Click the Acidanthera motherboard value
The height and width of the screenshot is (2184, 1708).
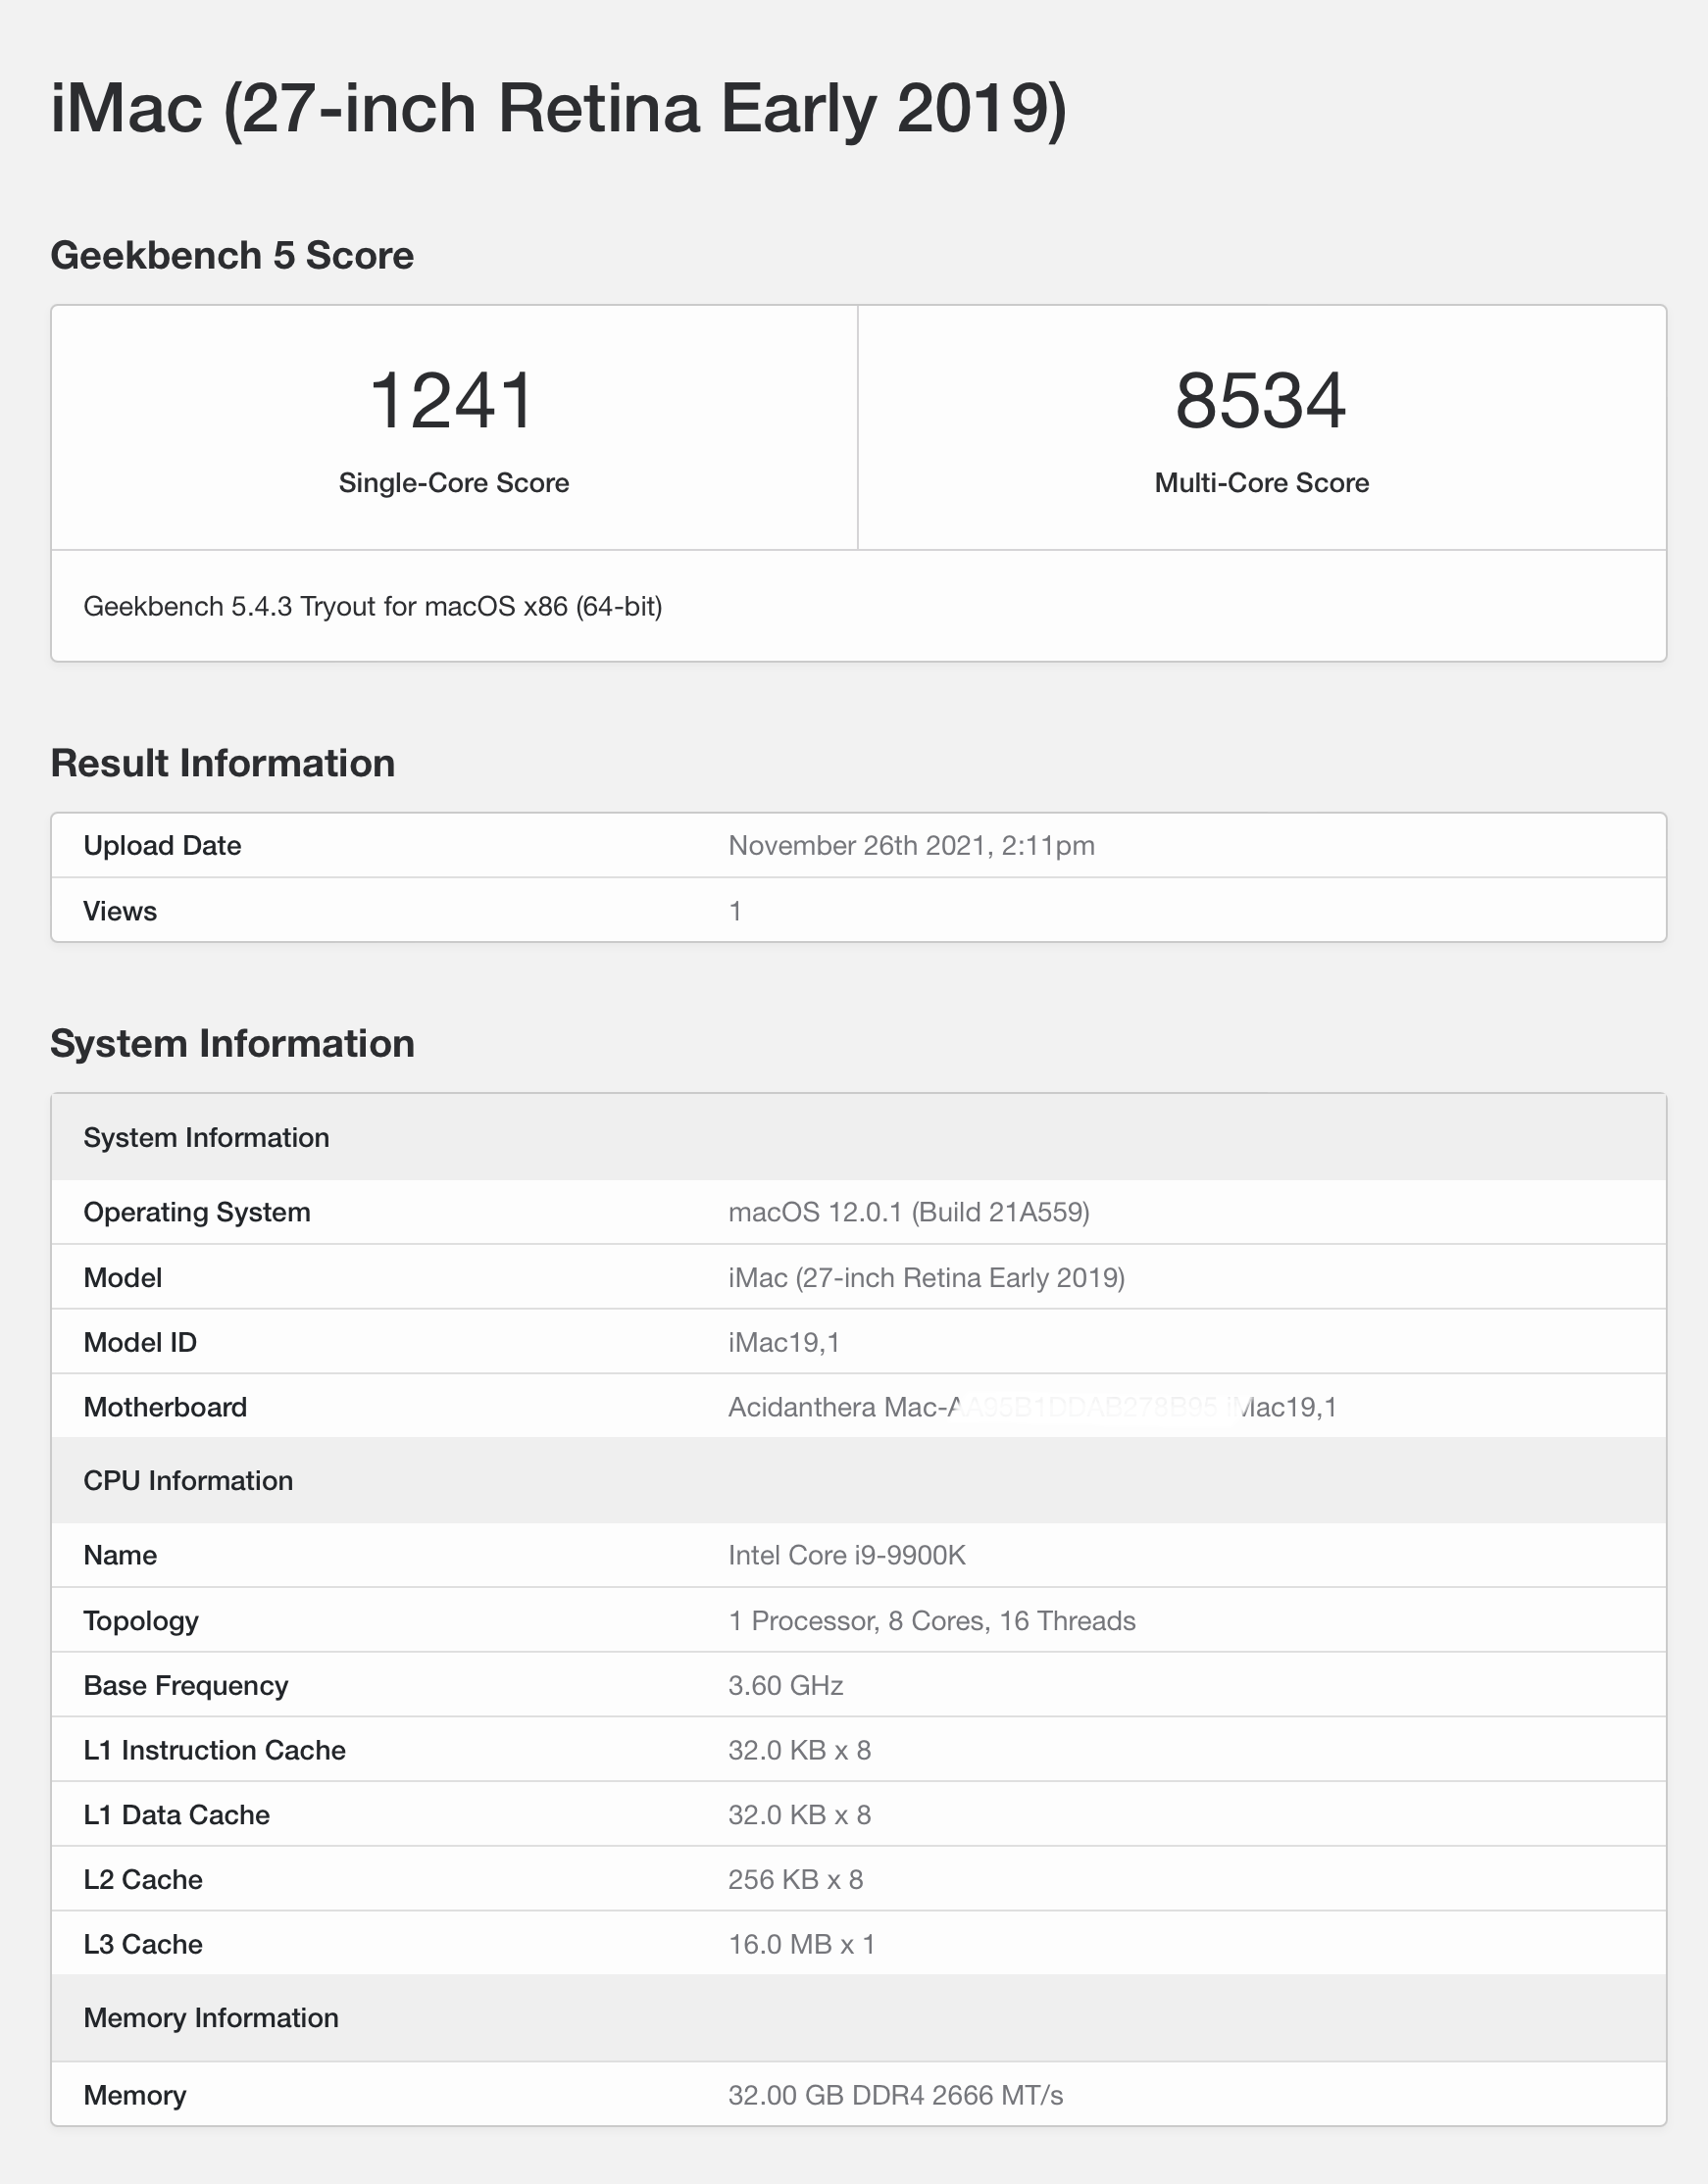[1031, 1407]
